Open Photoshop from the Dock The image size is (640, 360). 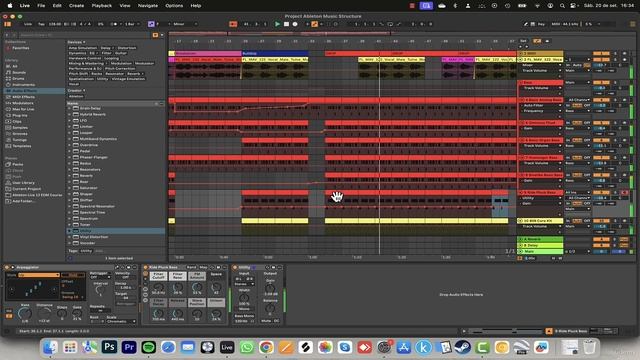point(109,347)
